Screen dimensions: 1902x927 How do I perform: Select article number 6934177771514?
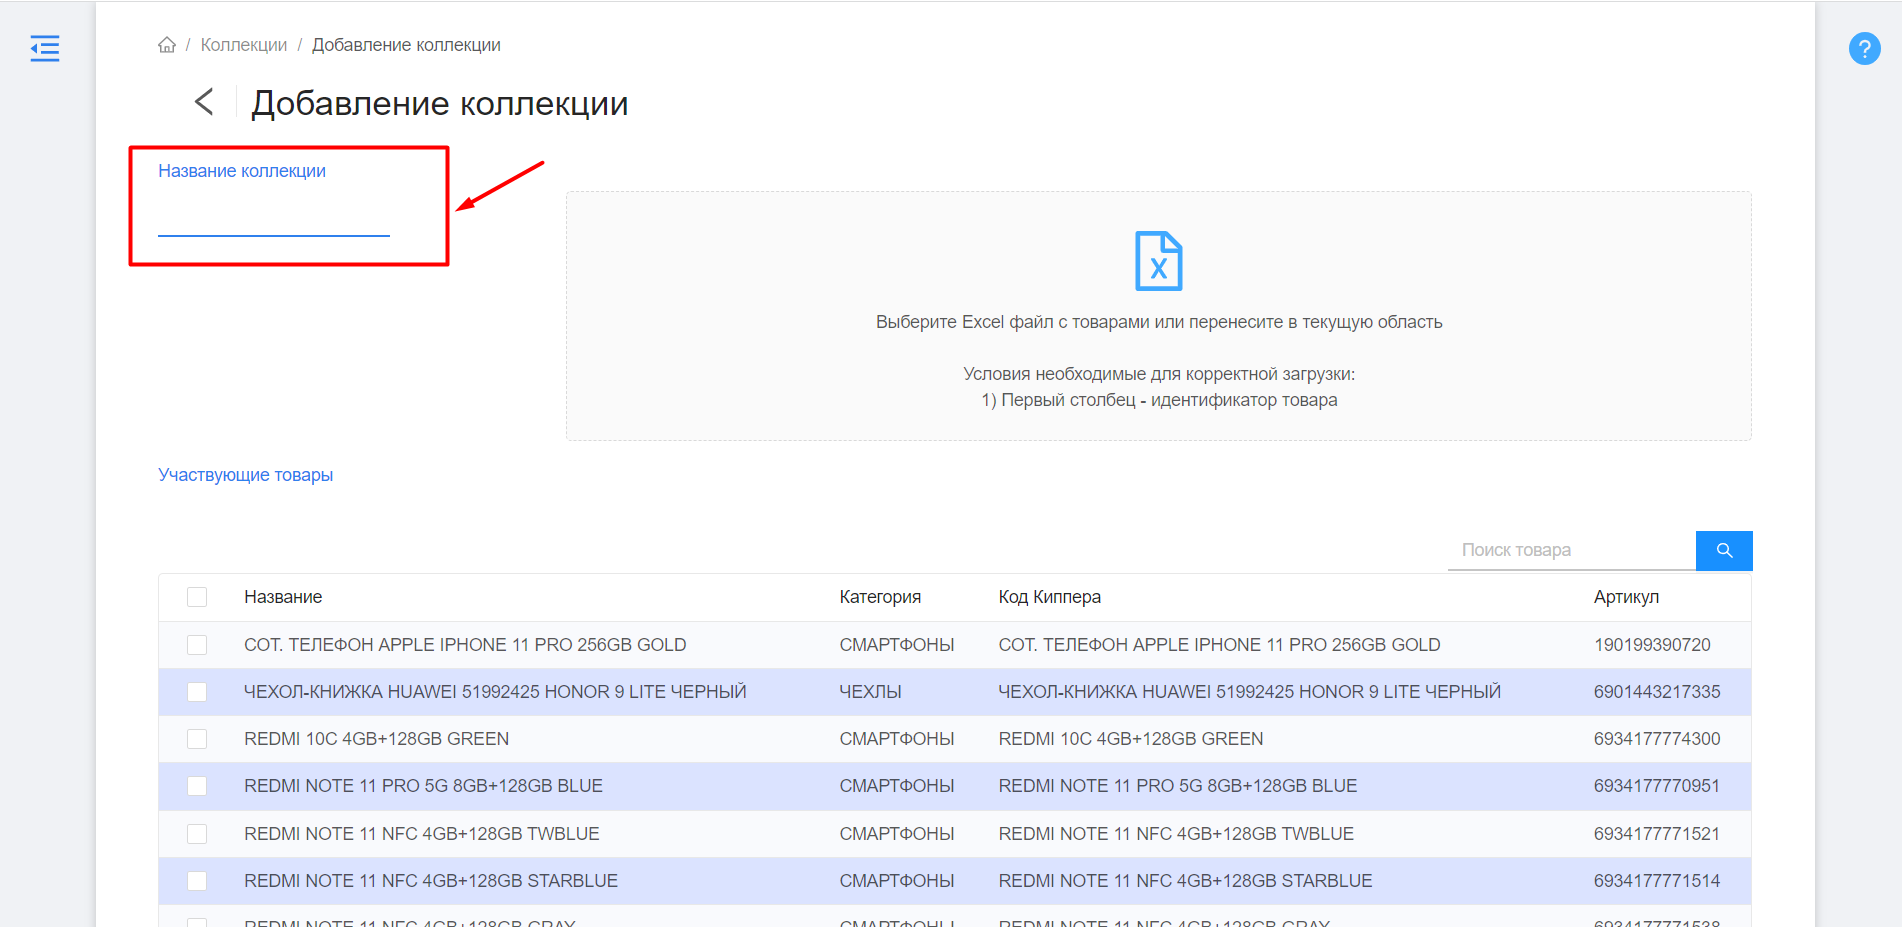[1657, 881]
